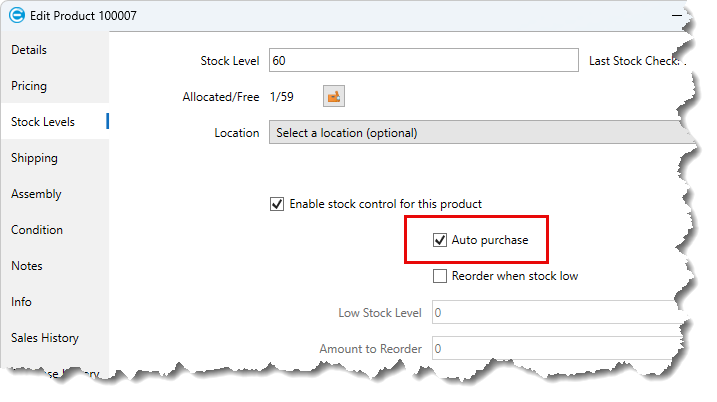Viewport: 717px width, 402px height.
Task: Click the Amount to Reorder field
Action: tap(550, 349)
